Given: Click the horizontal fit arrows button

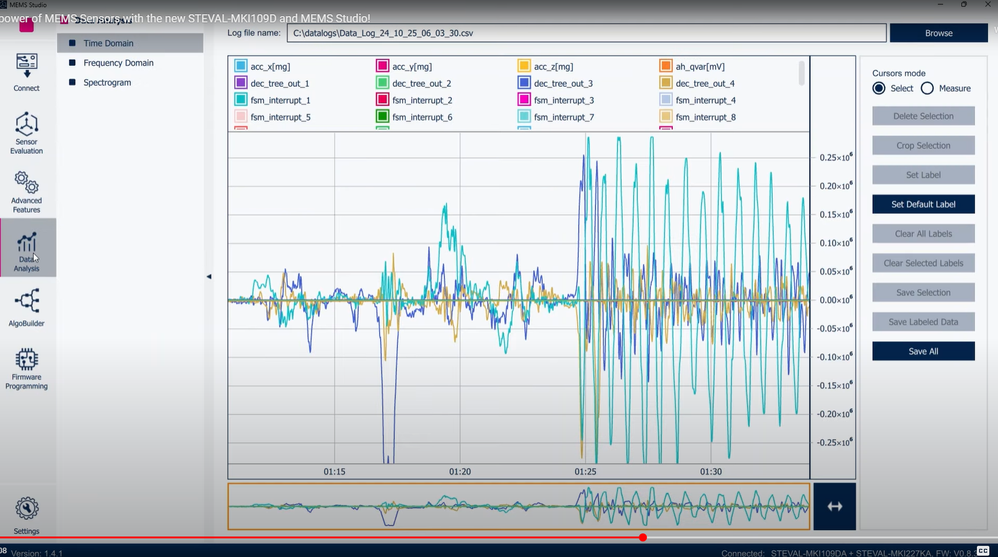Looking at the screenshot, I should [x=834, y=507].
